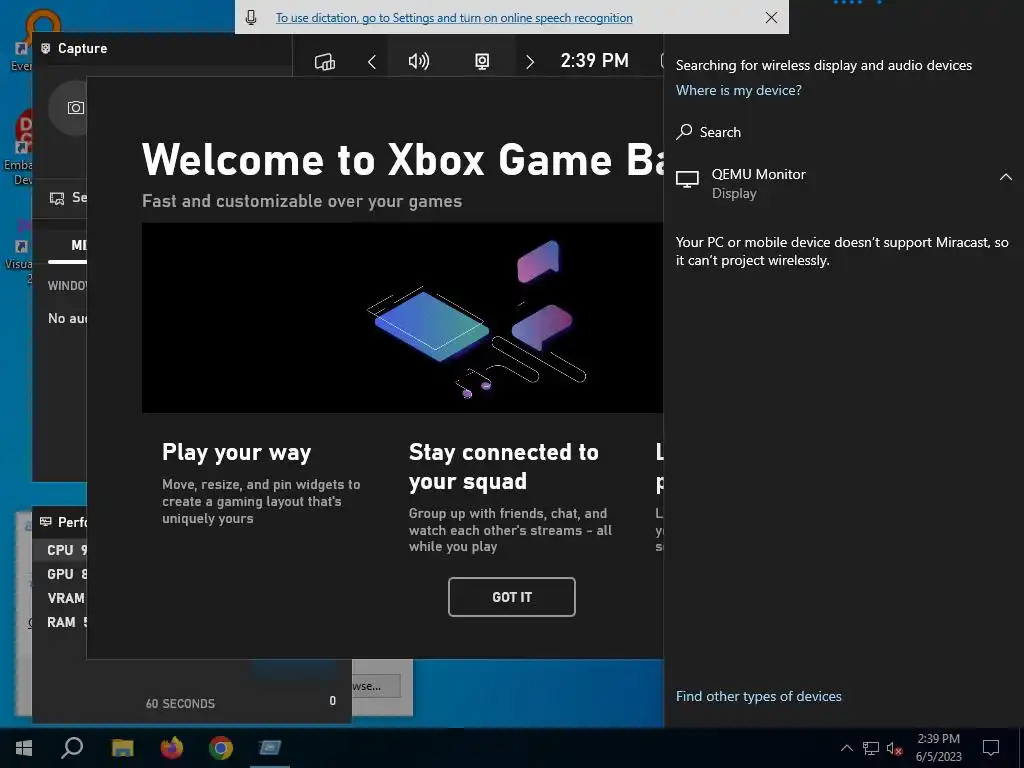1024x768 pixels.
Task: Click the Welcome illustration image
Action: [402, 317]
